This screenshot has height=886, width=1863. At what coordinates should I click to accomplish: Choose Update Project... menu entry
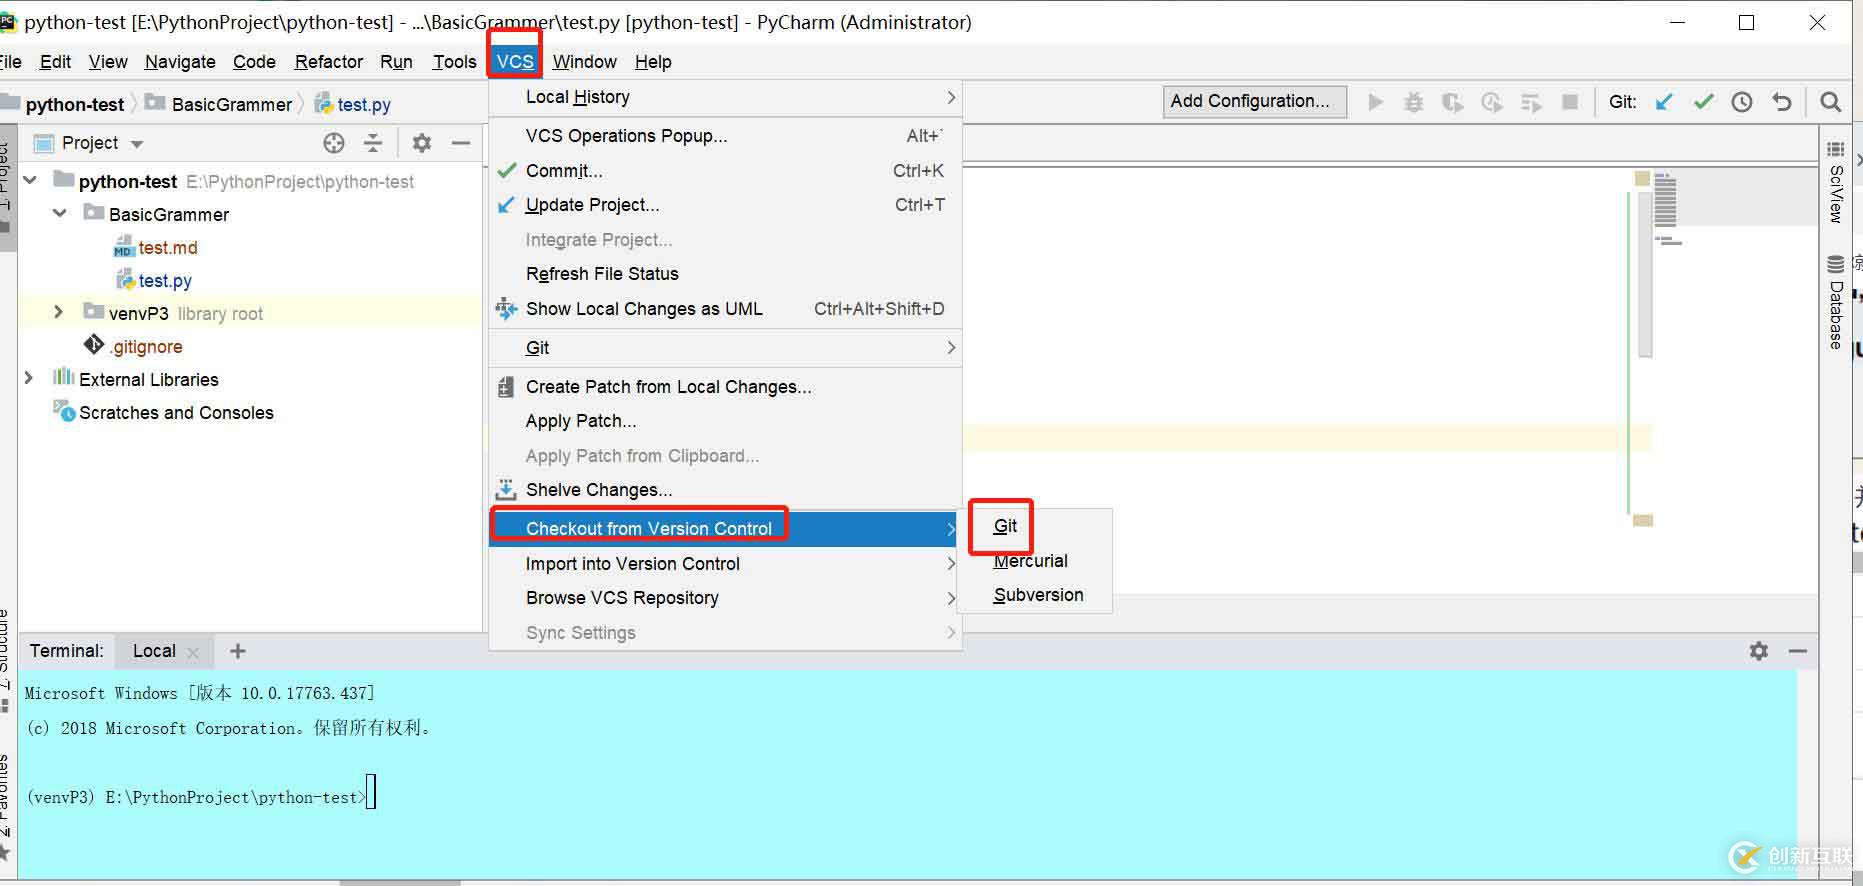tap(725, 205)
